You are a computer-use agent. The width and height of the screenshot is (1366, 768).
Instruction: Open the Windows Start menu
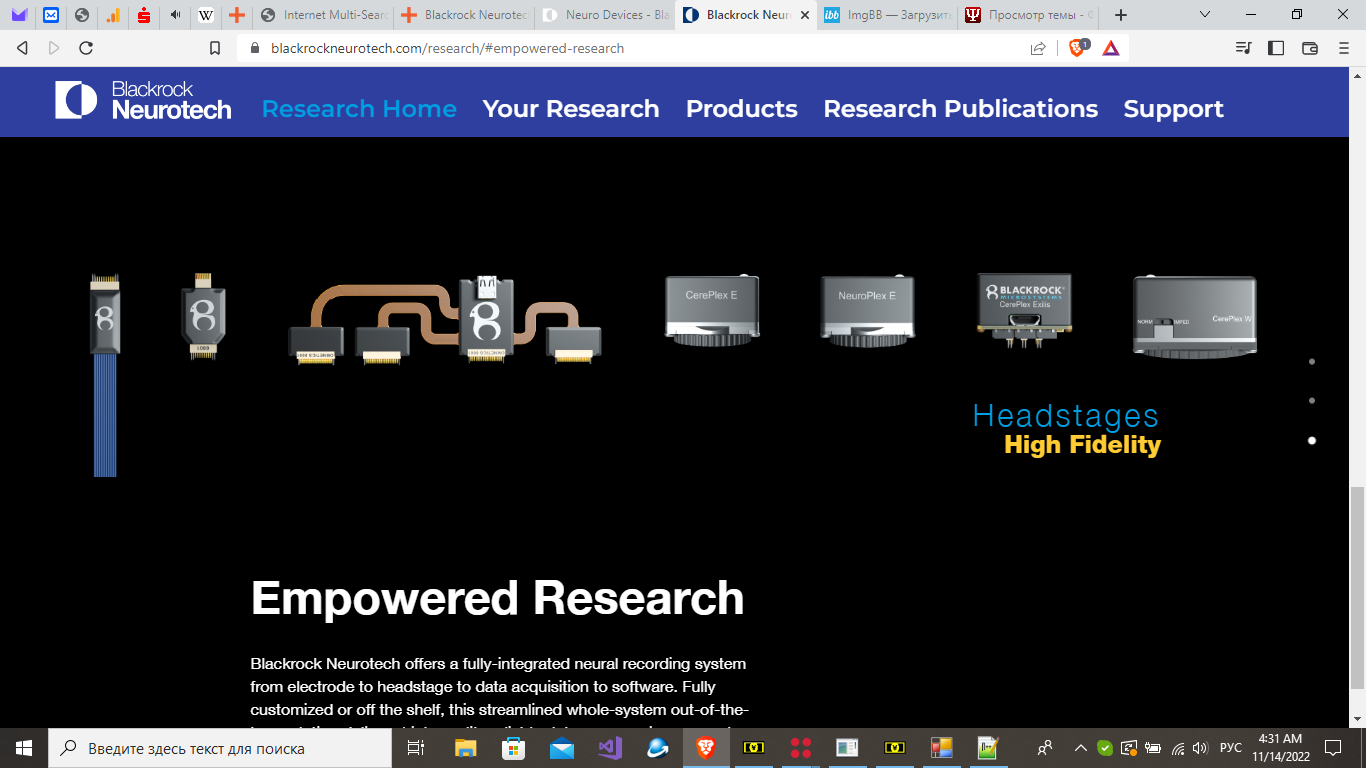coord(23,747)
